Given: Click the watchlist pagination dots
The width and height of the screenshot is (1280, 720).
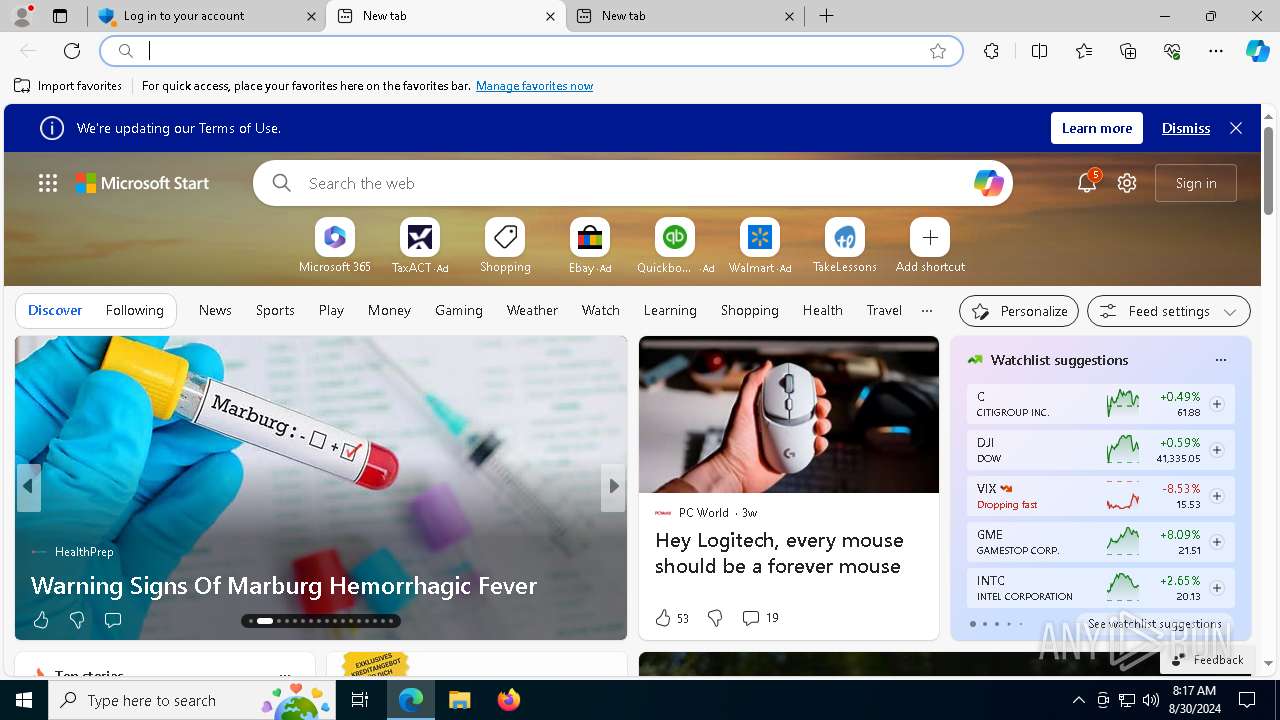Looking at the screenshot, I should pos(996,624).
